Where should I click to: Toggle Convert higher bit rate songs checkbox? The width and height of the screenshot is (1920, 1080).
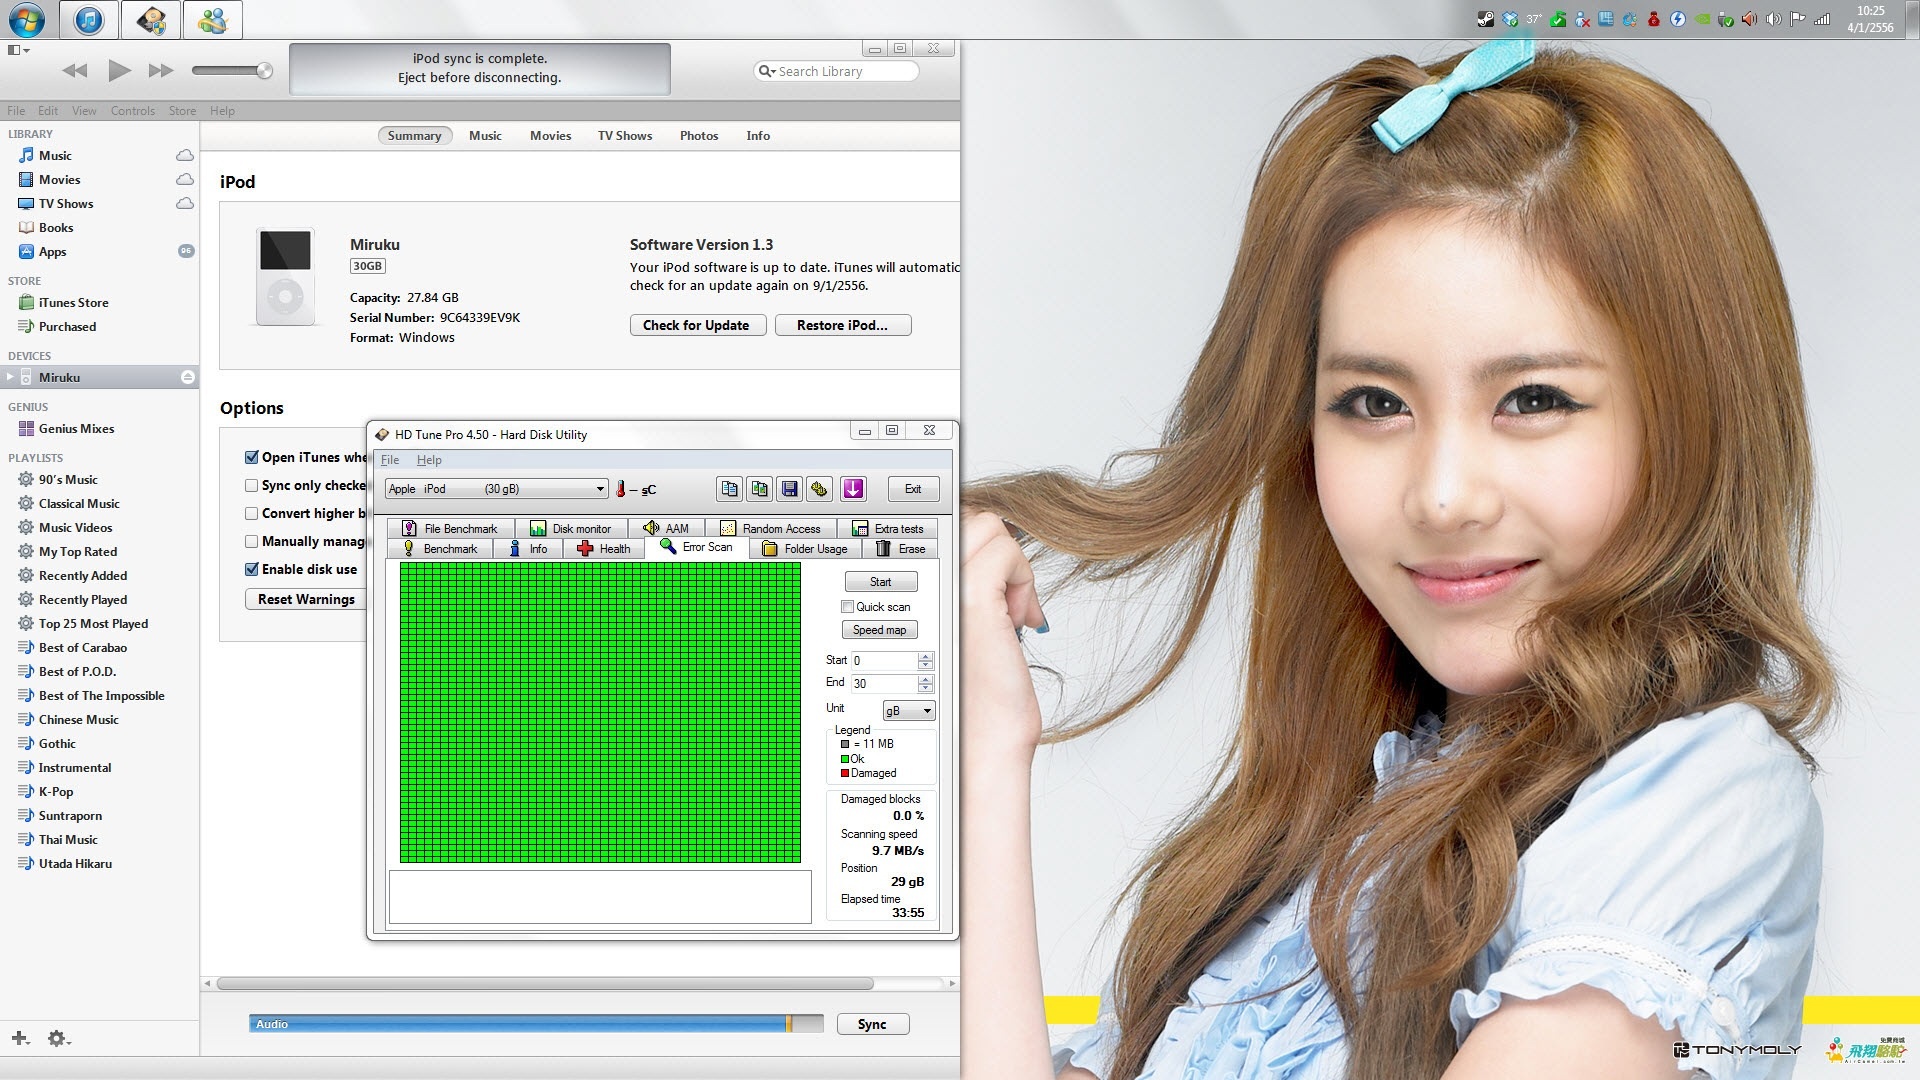tap(252, 513)
